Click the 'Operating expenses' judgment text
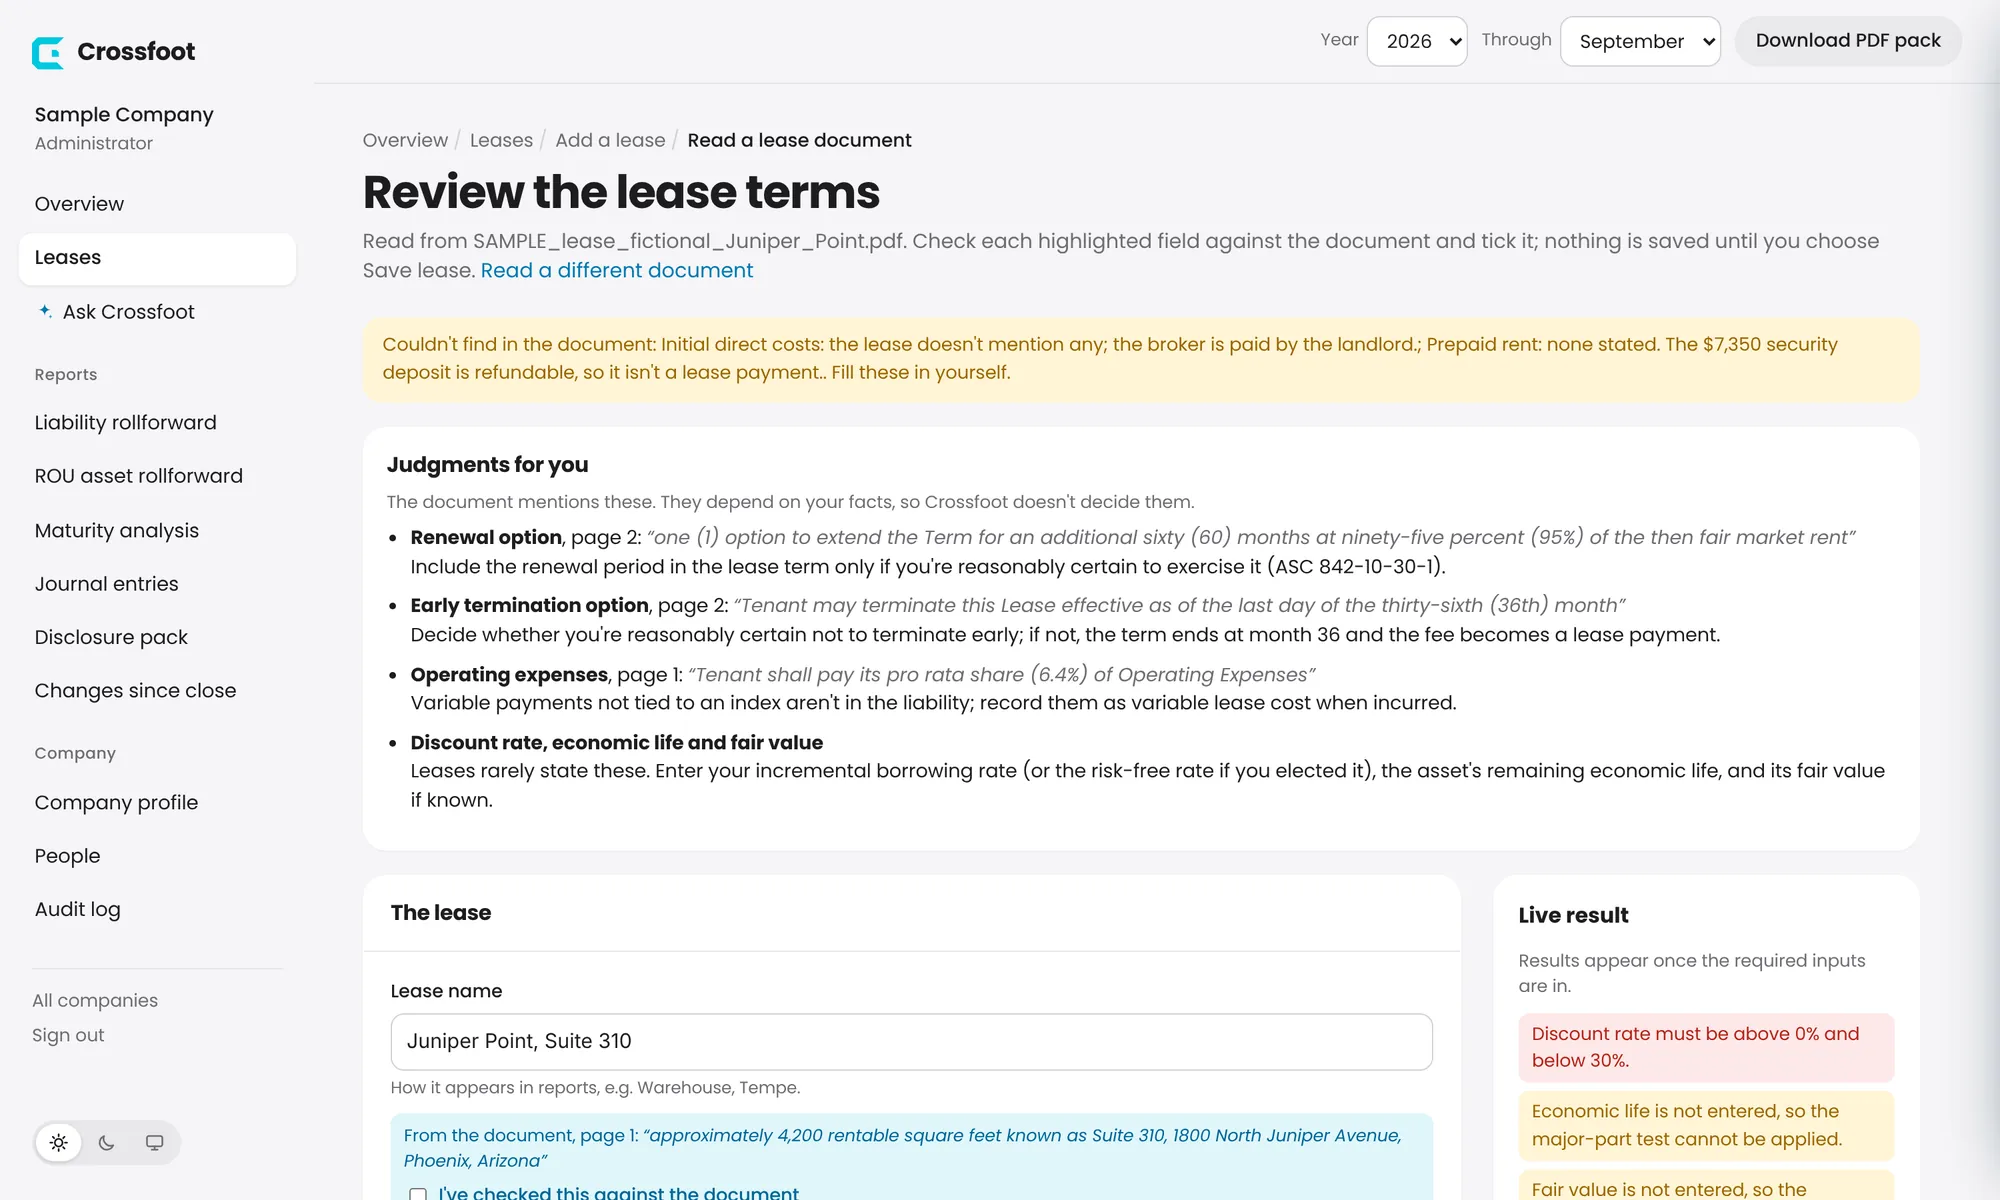Image resolution: width=2000 pixels, height=1200 pixels. (x=509, y=675)
